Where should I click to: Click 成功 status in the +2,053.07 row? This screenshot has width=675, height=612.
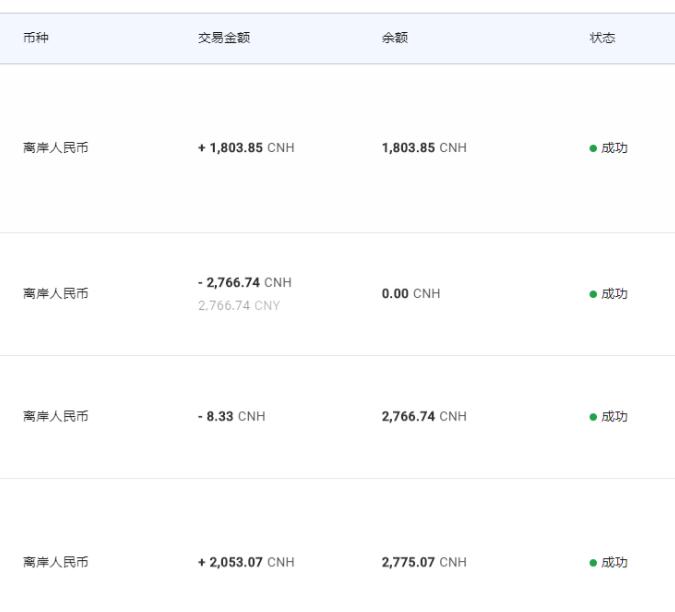click(614, 563)
